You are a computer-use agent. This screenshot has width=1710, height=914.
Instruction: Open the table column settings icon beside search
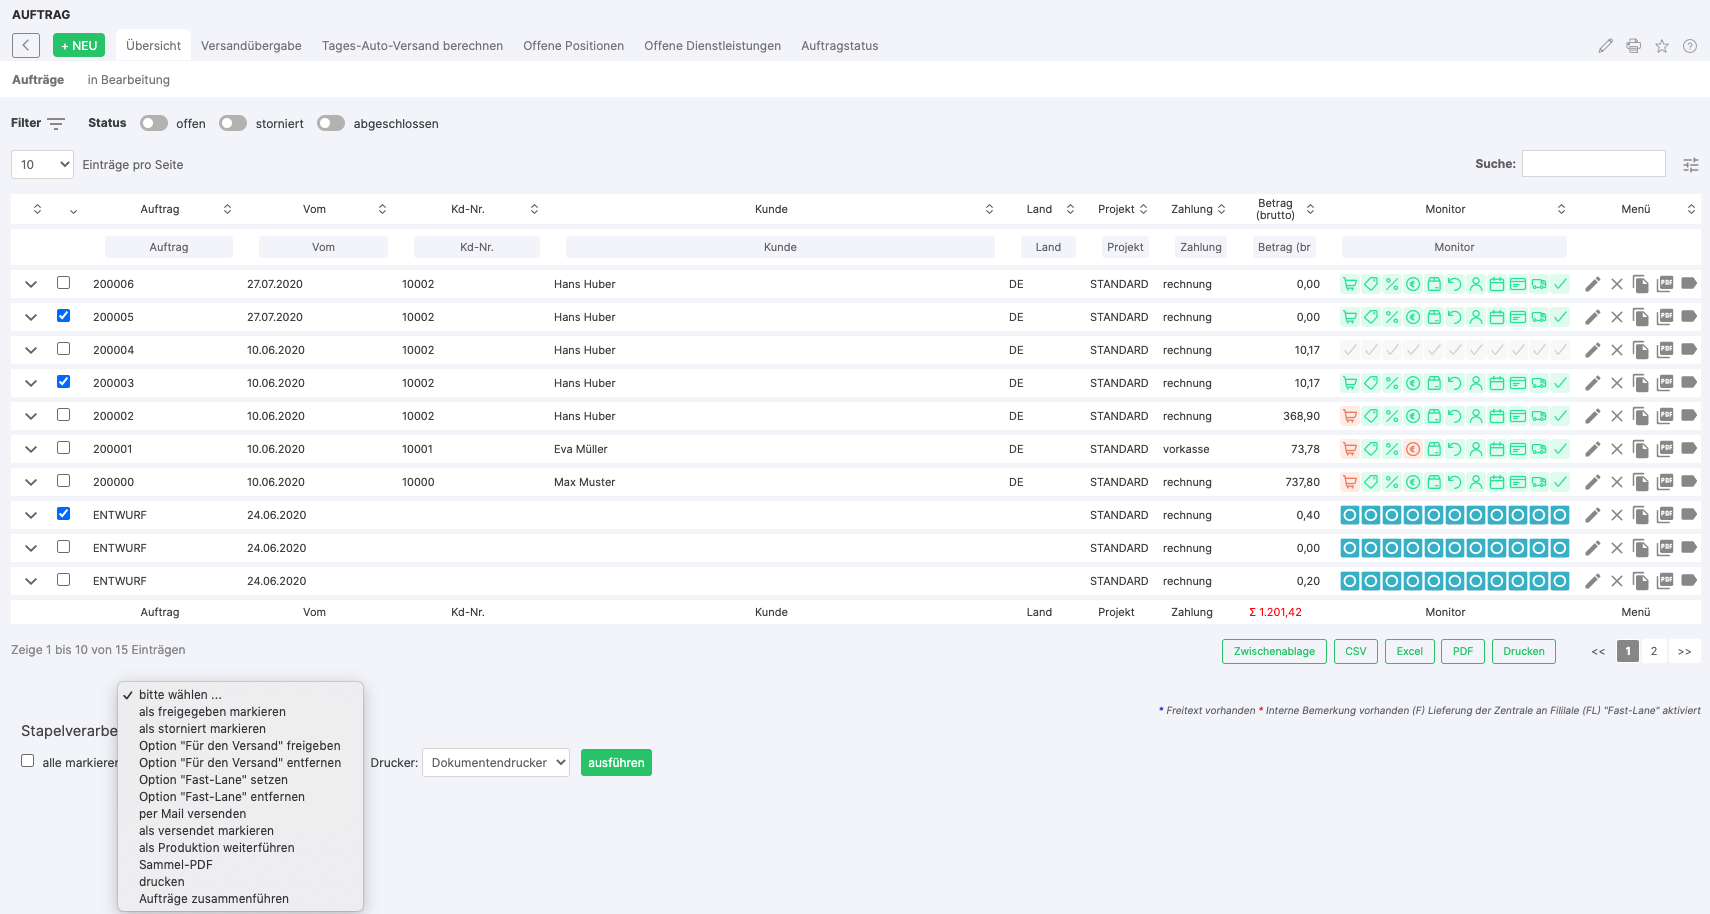pos(1691,165)
